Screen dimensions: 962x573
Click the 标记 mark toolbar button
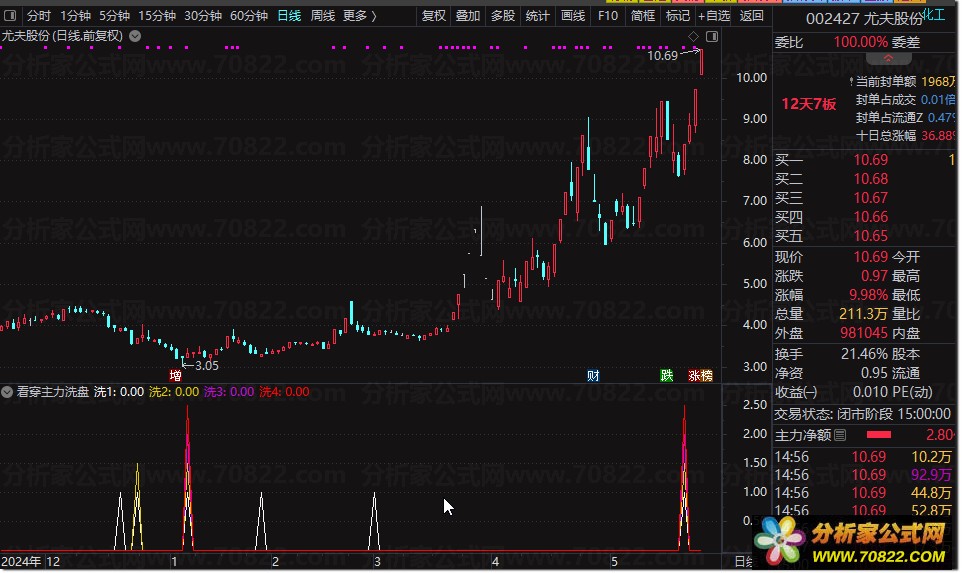[x=678, y=15]
